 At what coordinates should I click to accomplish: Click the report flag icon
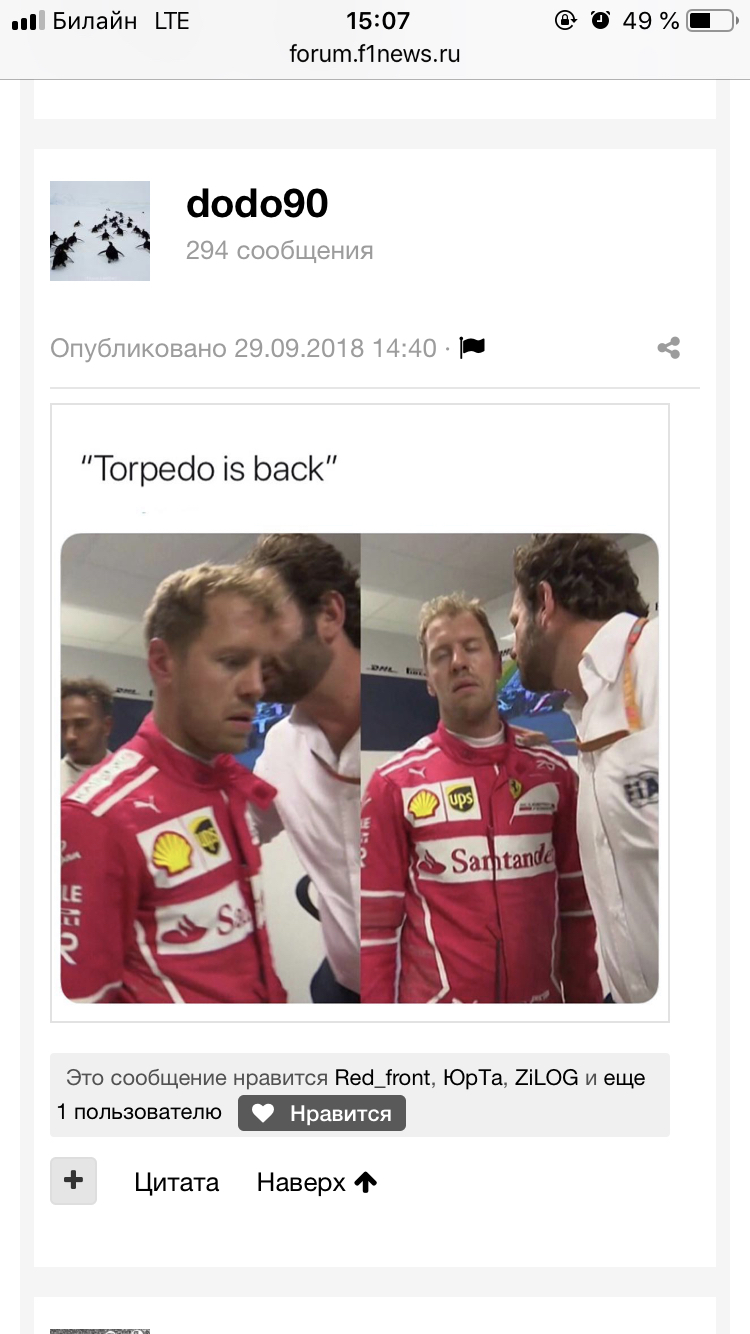[x=472, y=348]
